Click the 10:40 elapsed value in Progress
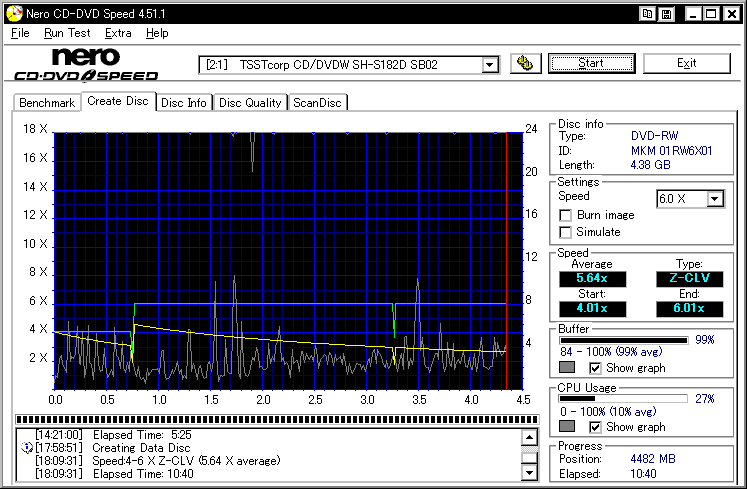The image size is (747, 489). pyautogui.click(x=643, y=474)
